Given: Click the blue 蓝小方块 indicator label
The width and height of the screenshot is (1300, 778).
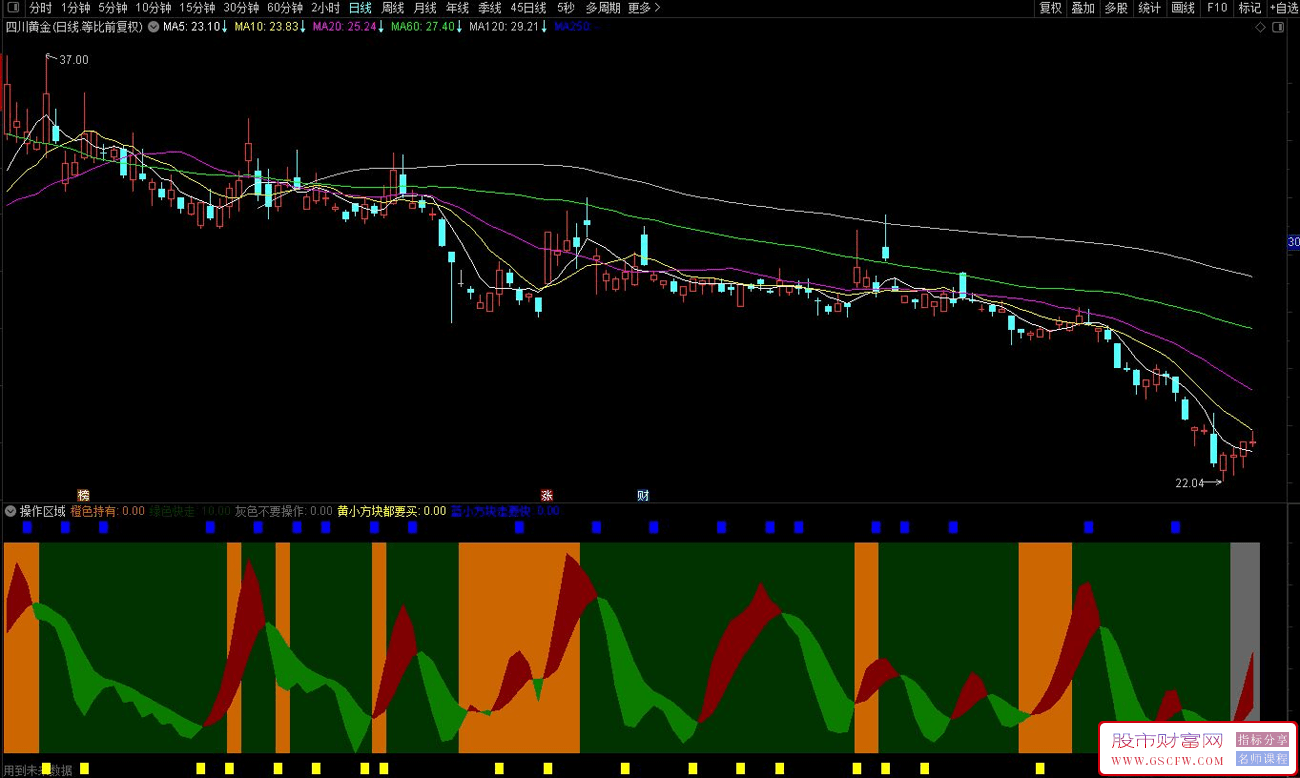Looking at the screenshot, I should (x=505, y=511).
